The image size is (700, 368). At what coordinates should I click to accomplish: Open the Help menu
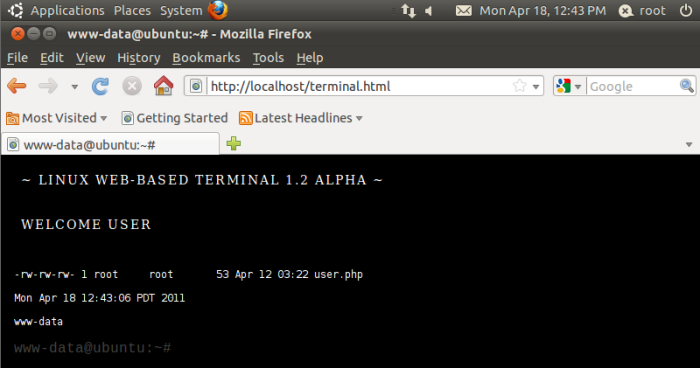click(x=310, y=58)
